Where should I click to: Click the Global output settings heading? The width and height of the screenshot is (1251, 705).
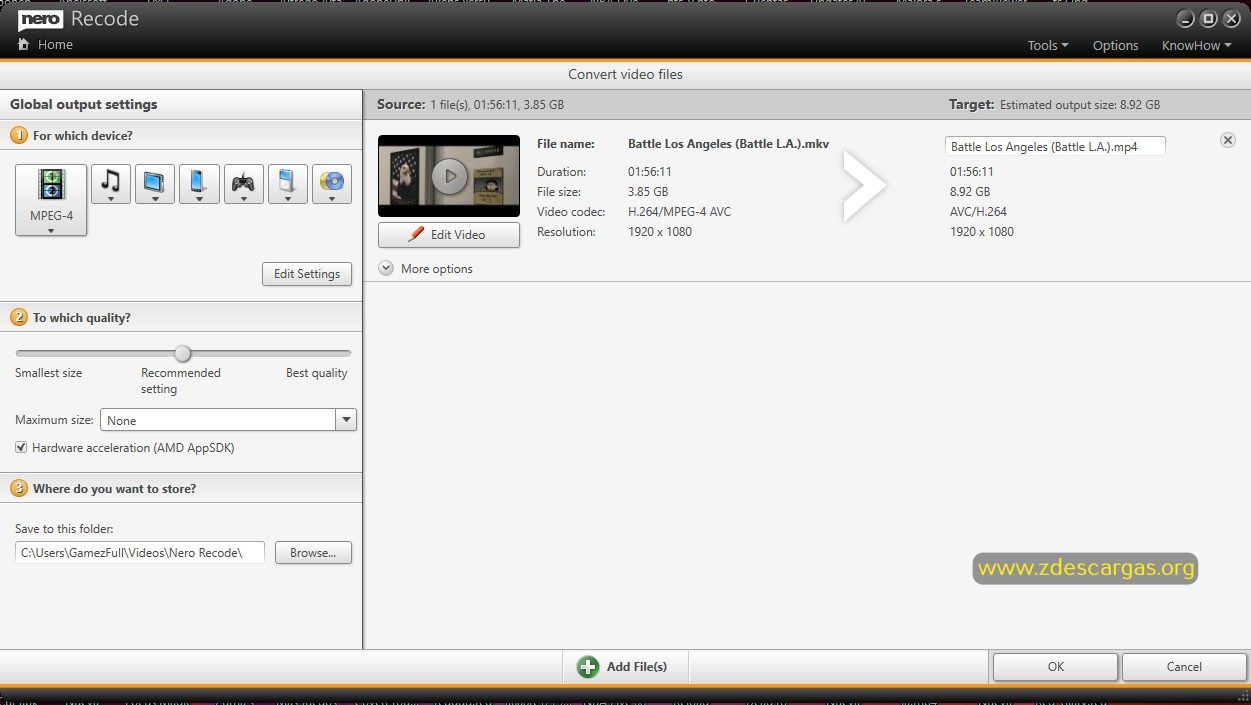84,104
